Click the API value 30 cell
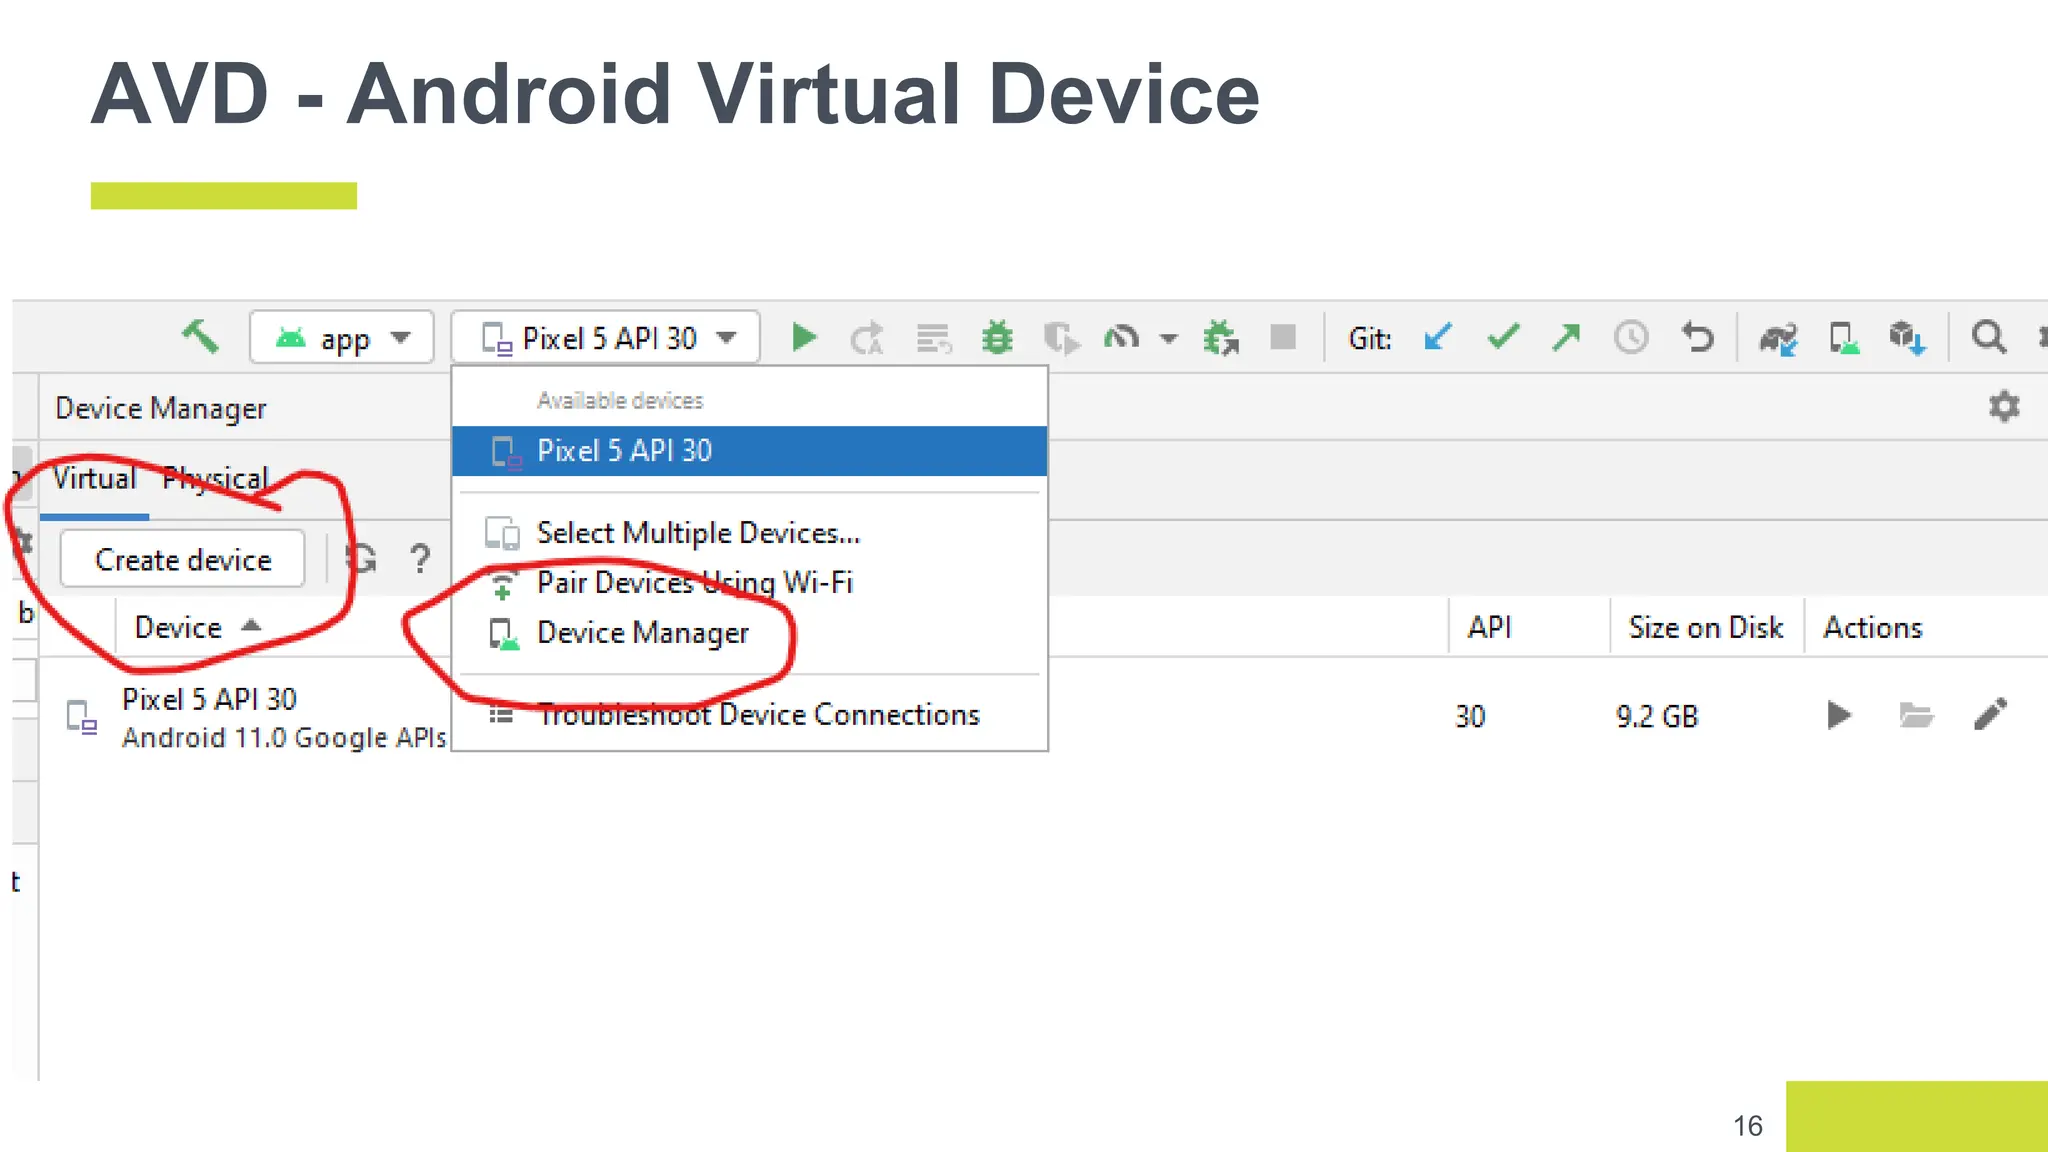This screenshot has width=2048, height=1152. (x=1470, y=717)
